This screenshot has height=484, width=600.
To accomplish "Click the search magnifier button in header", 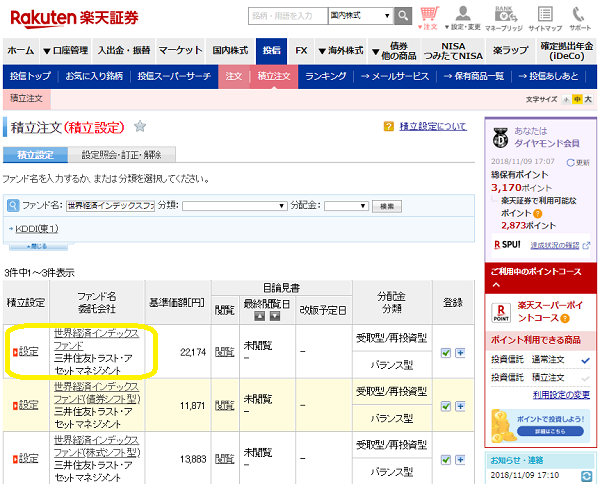I will pyautogui.click(x=403, y=16).
